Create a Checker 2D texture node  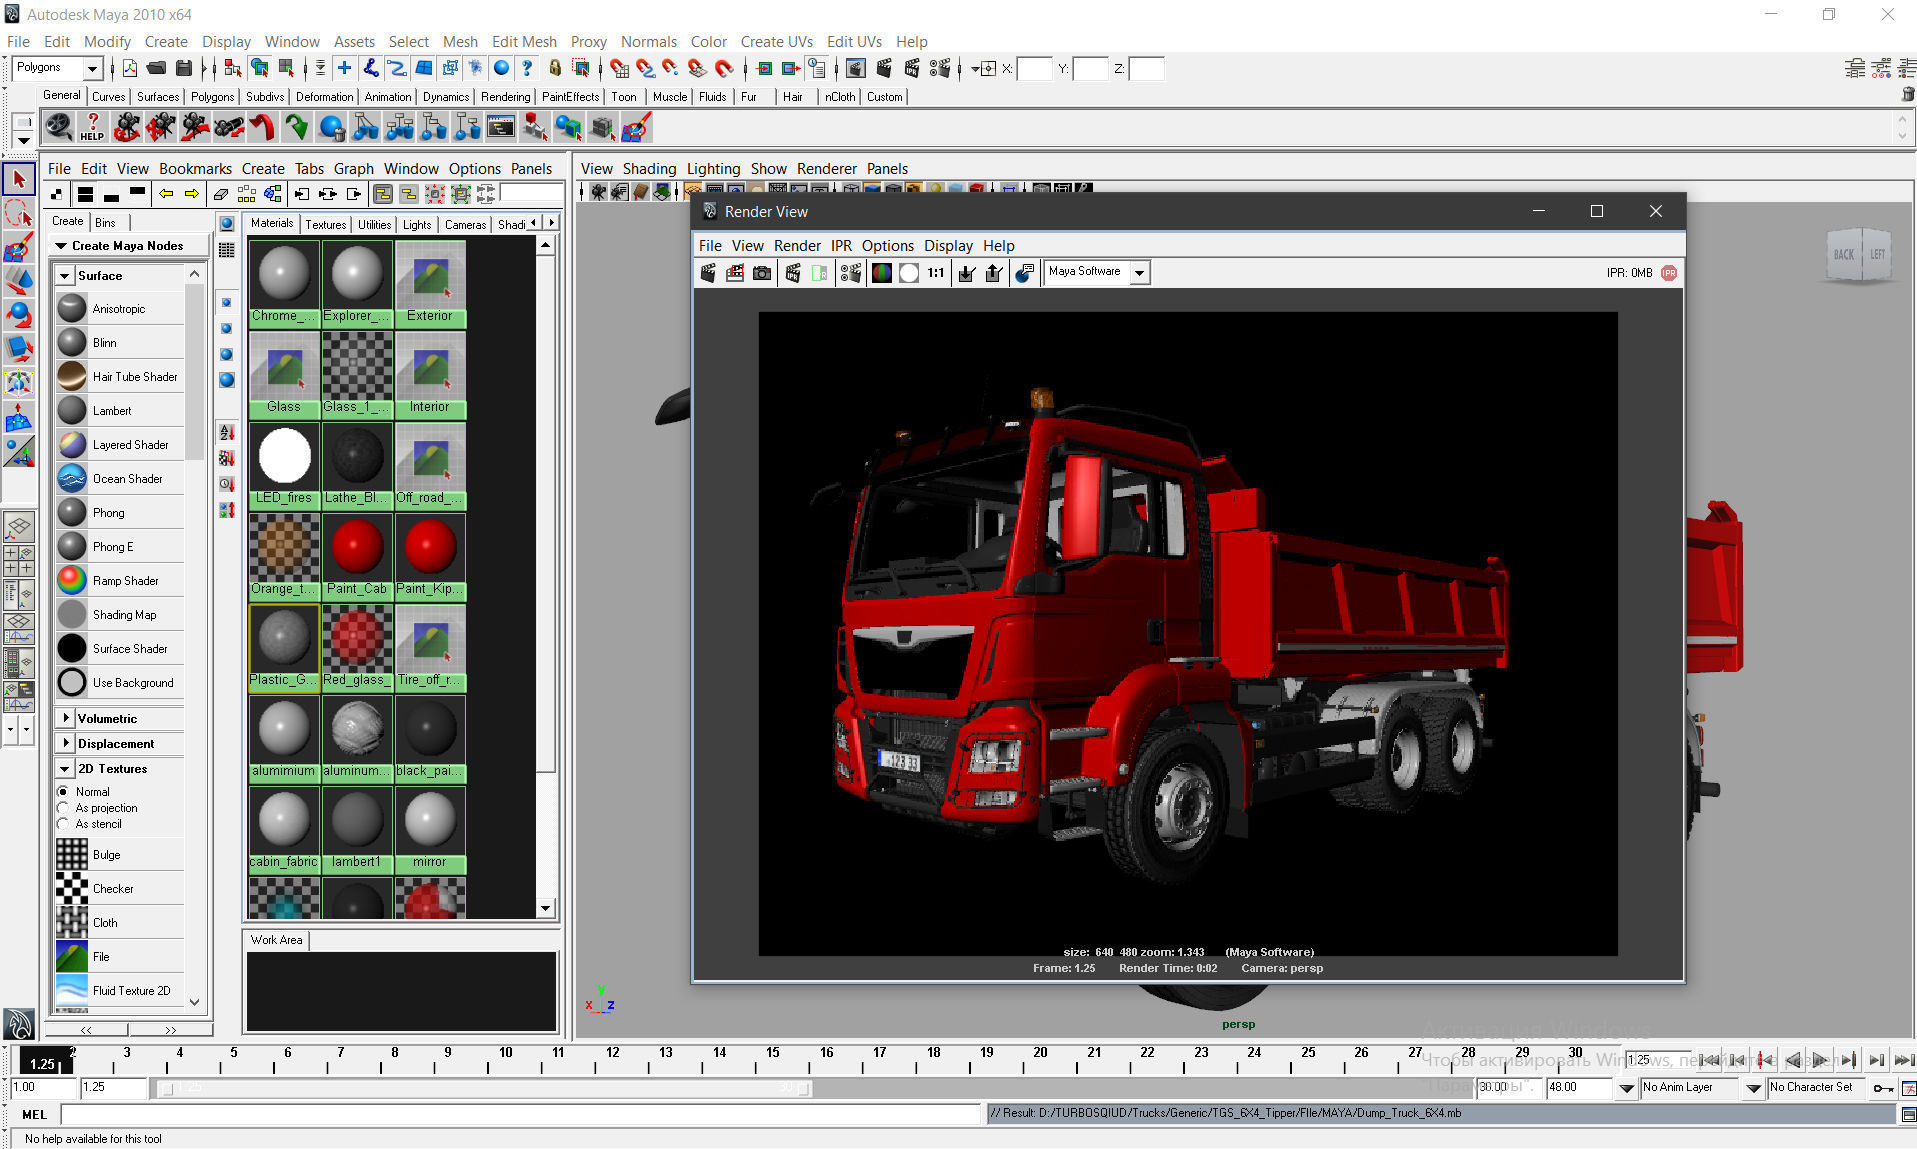click(x=120, y=888)
